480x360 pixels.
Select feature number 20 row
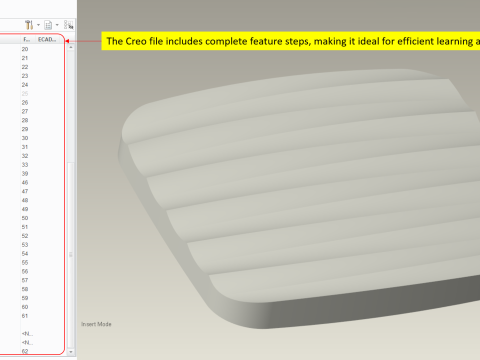tap(25, 49)
